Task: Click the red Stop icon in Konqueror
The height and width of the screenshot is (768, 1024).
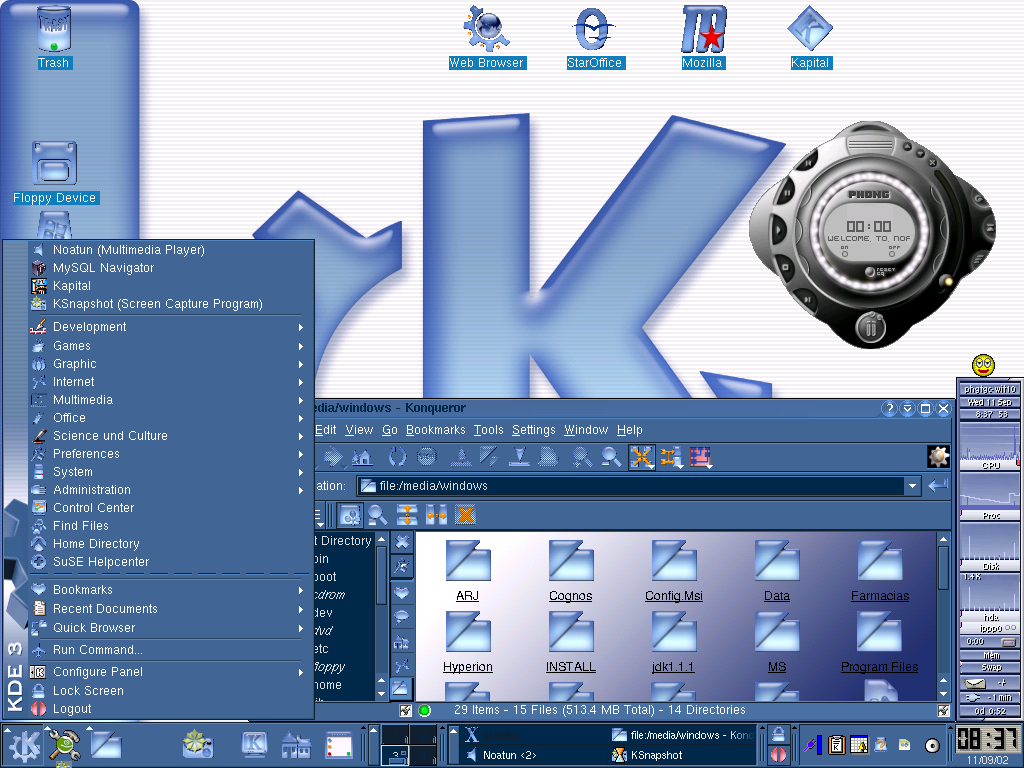Action: pos(426,456)
